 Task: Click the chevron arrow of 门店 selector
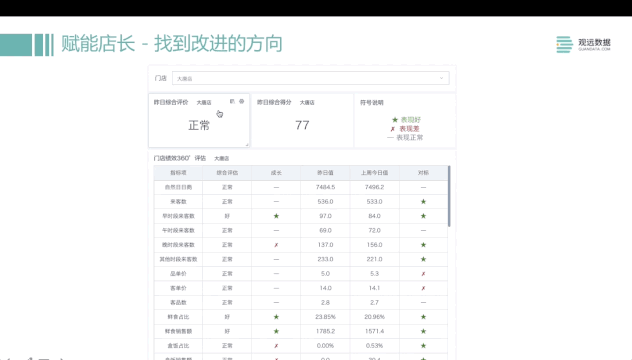[441, 78]
